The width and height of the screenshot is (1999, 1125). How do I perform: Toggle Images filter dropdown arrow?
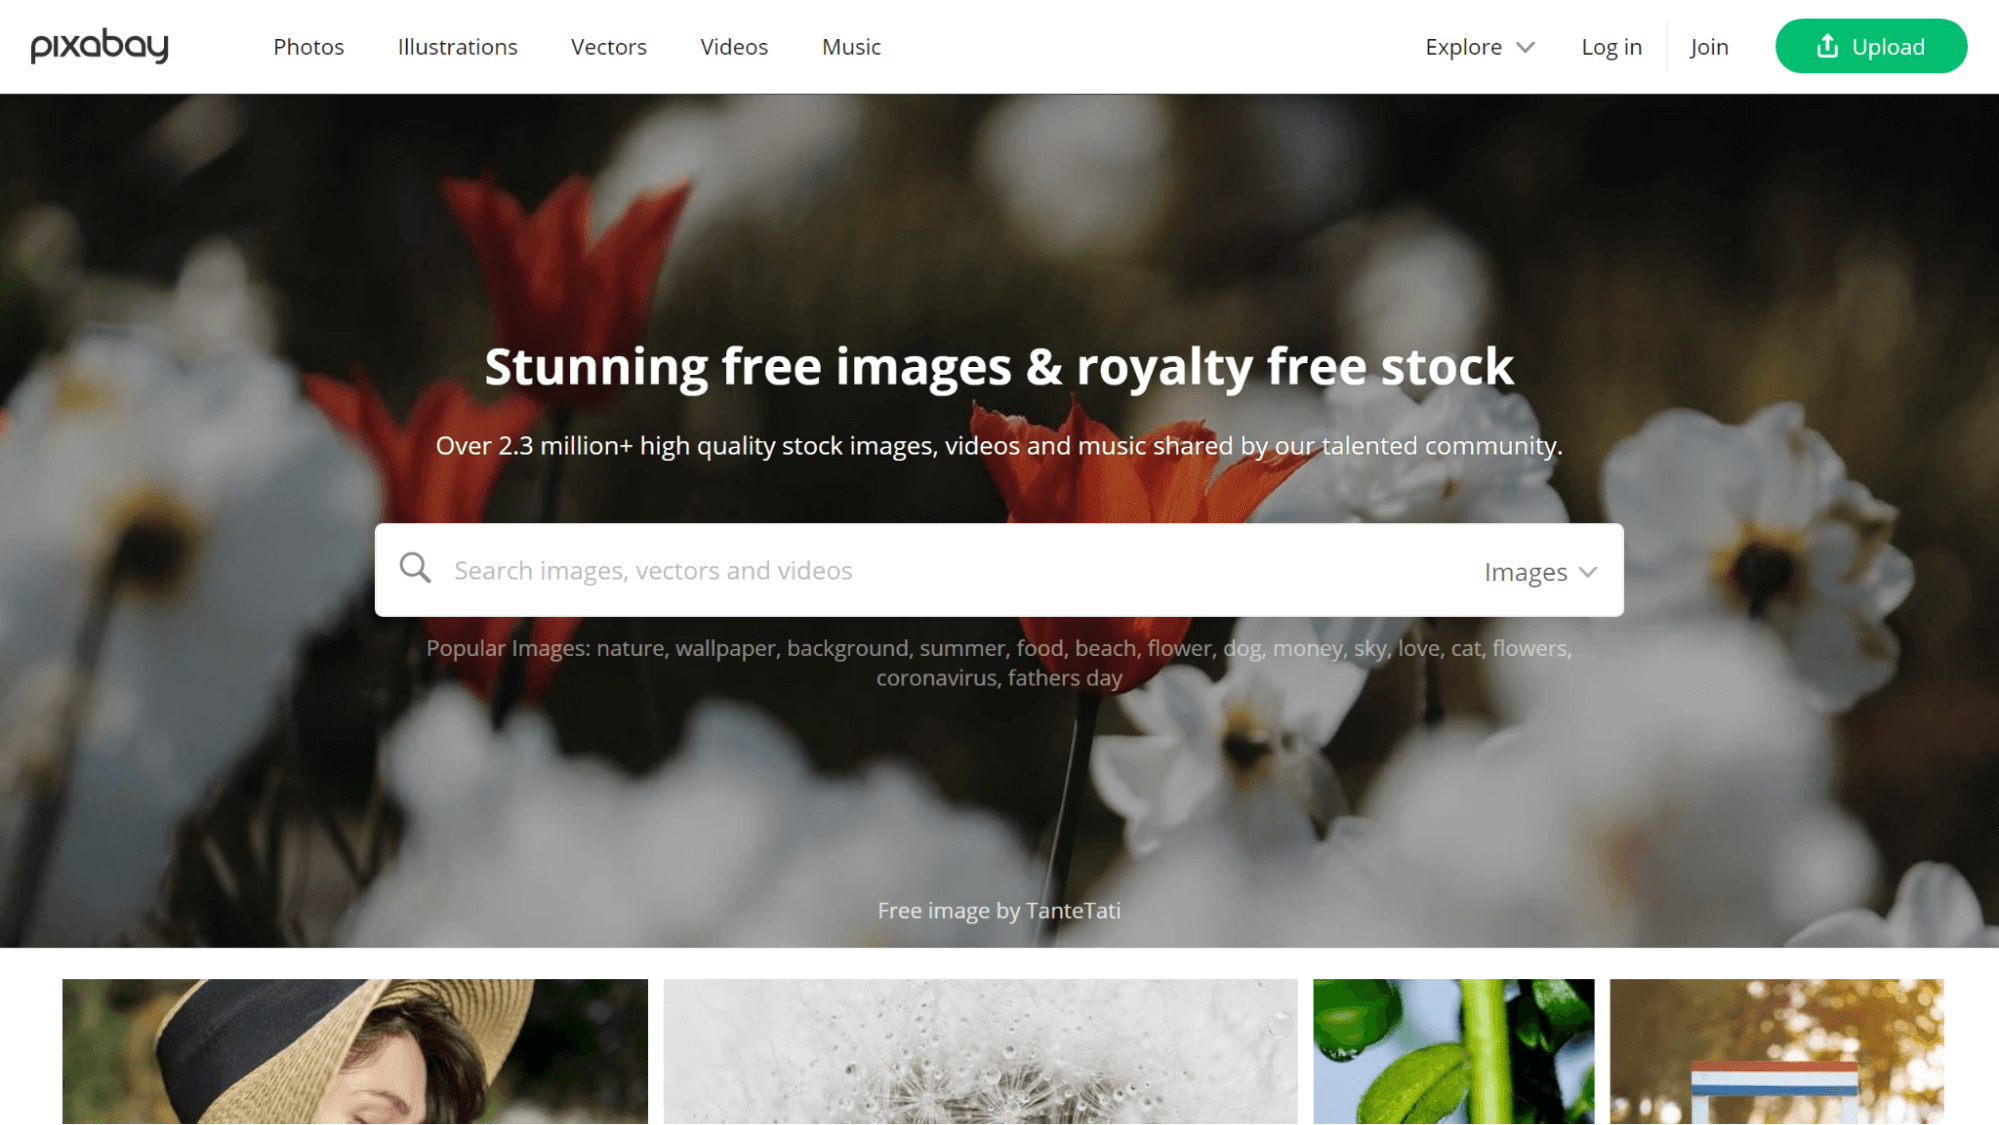pyautogui.click(x=1587, y=571)
